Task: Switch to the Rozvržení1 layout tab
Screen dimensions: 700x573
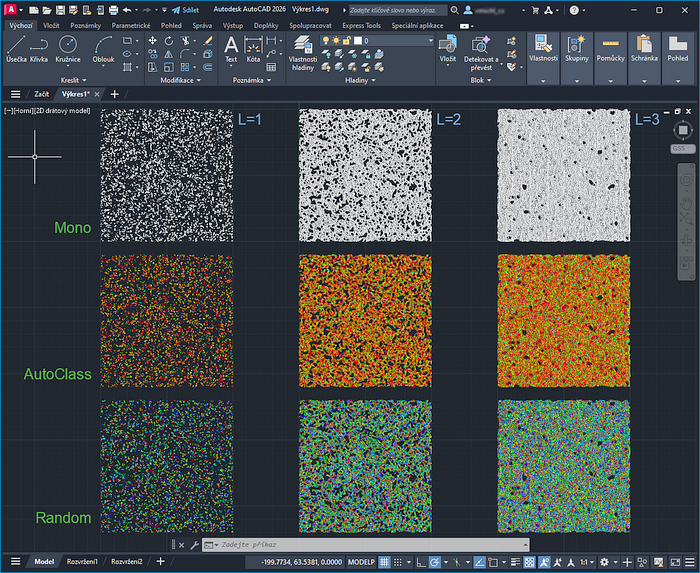Action: coord(82,562)
